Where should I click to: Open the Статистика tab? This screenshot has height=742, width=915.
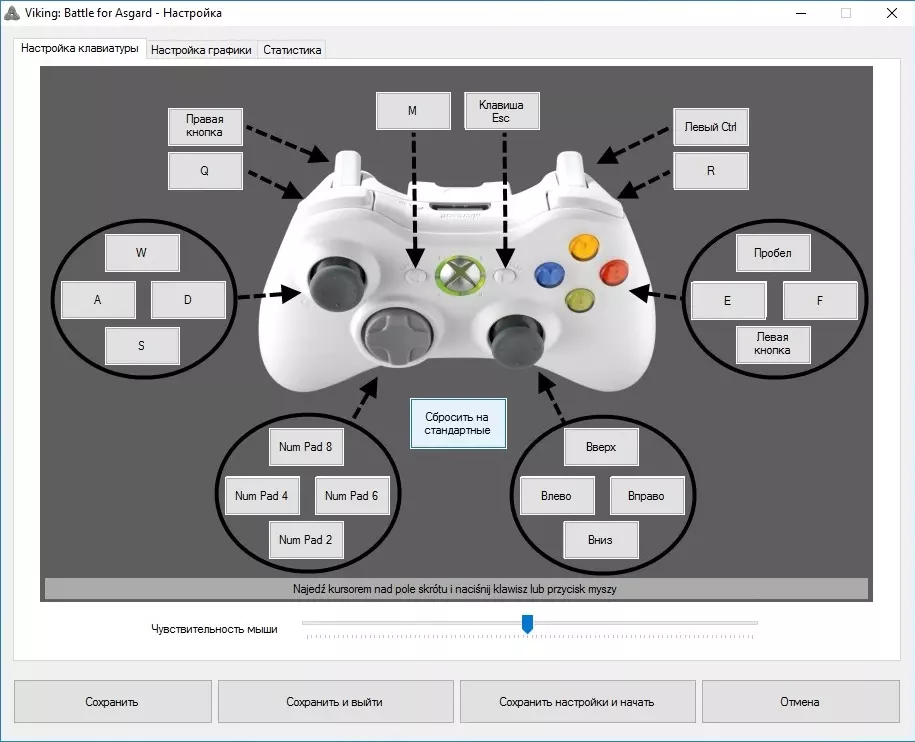pyautogui.click(x=292, y=50)
